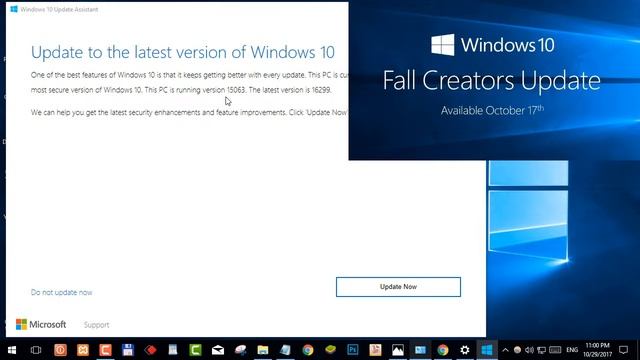Open the orange Camtasia recorder taskbar icon
Screen dimensions: 640x360
pos(105,350)
